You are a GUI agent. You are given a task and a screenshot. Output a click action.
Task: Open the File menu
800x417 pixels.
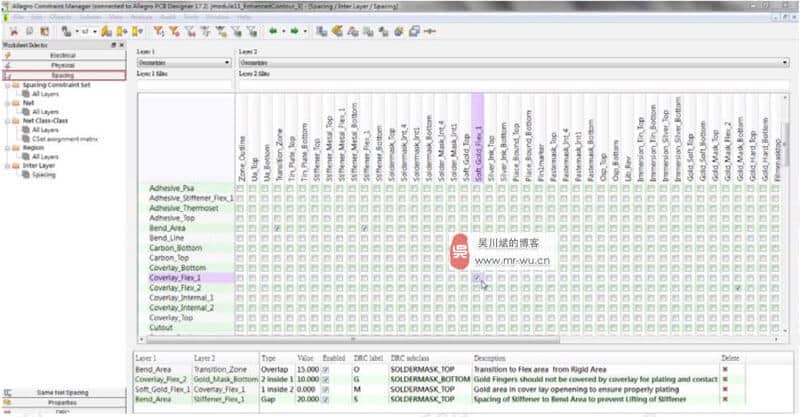click(18, 18)
